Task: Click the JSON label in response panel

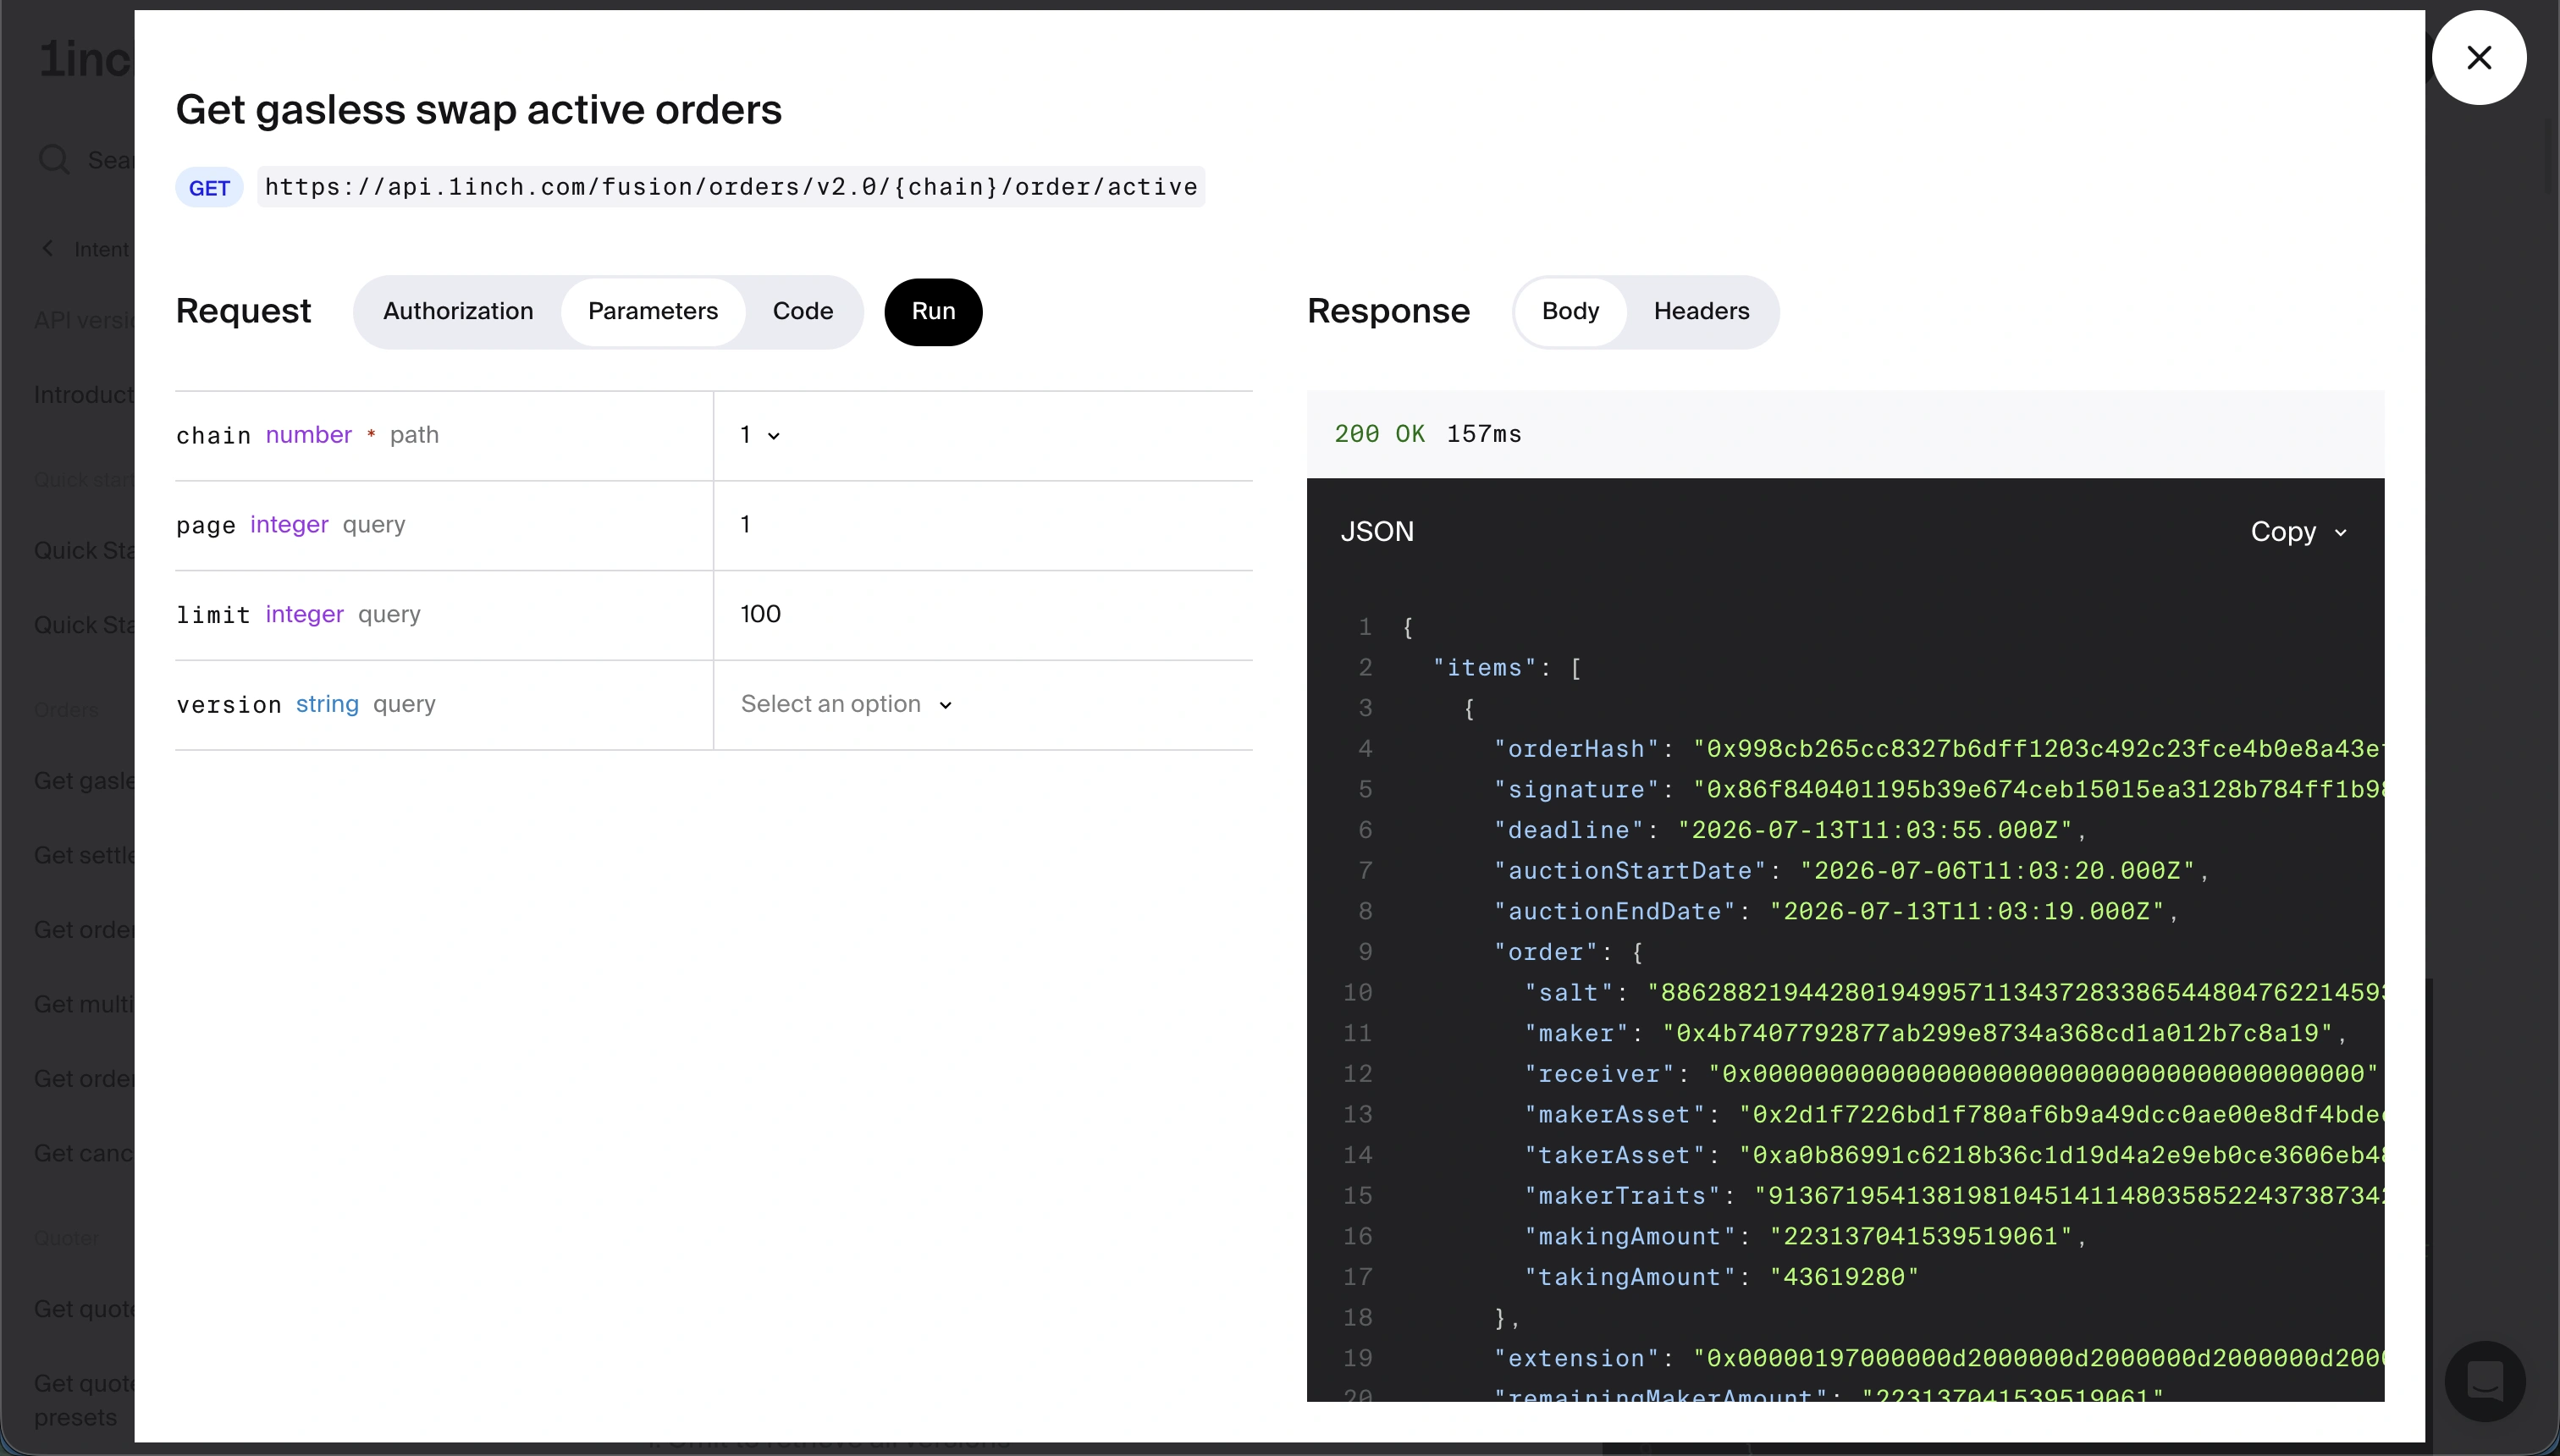Action: tap(1377, 532)
